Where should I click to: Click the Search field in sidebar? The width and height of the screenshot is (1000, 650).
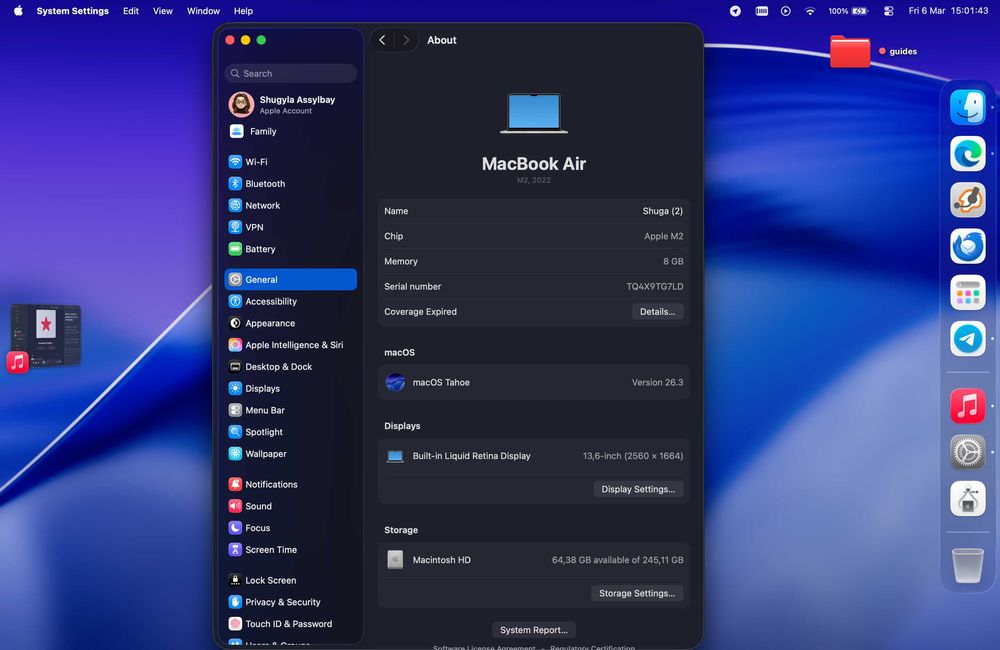(x=290, y=73)
